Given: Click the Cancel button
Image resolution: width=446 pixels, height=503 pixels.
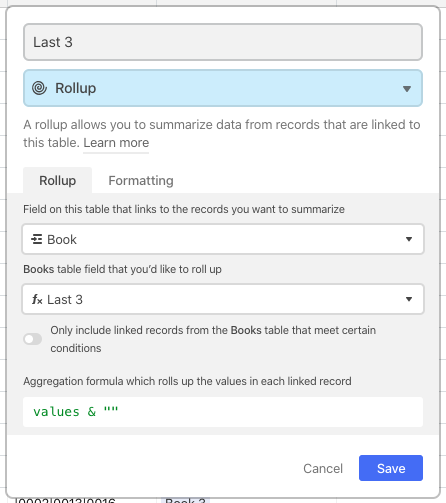Looking at the screenshot, I should (x=323, y=468).
